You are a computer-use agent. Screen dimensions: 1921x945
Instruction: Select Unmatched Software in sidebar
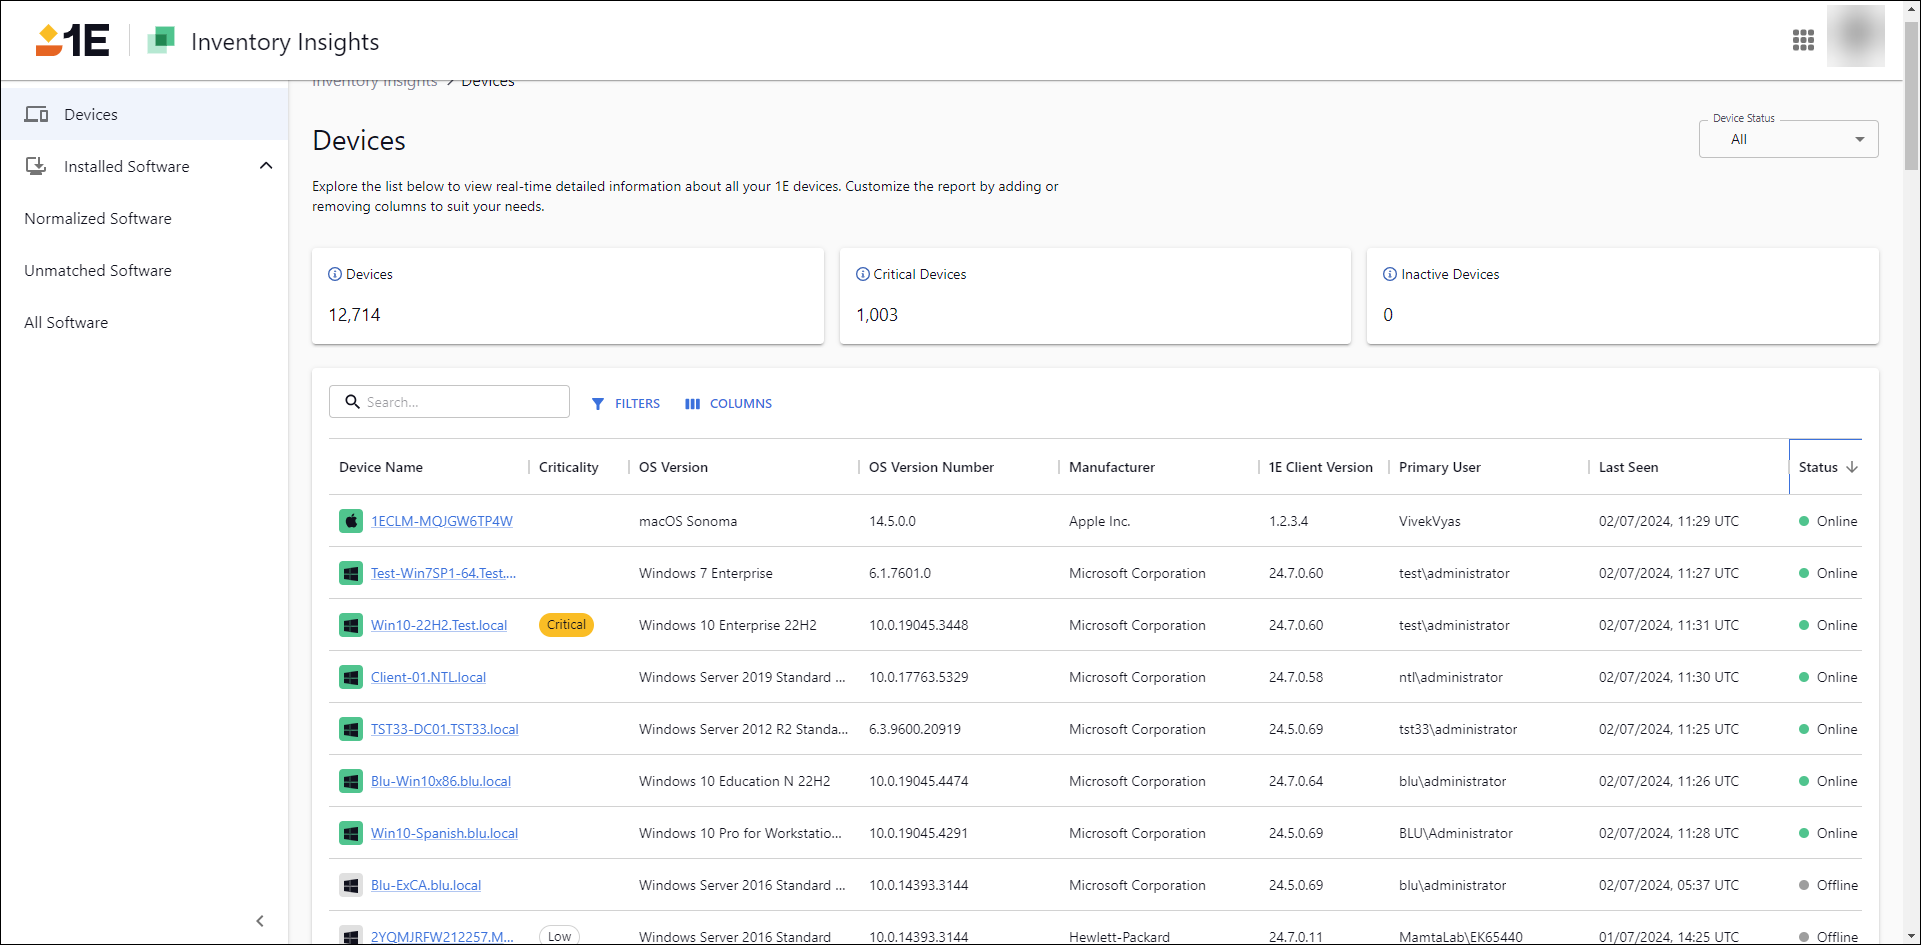point(98,270)
